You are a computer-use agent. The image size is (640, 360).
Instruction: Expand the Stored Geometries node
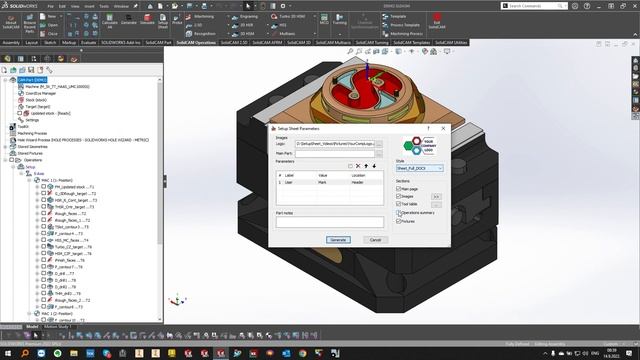(6, 147)
